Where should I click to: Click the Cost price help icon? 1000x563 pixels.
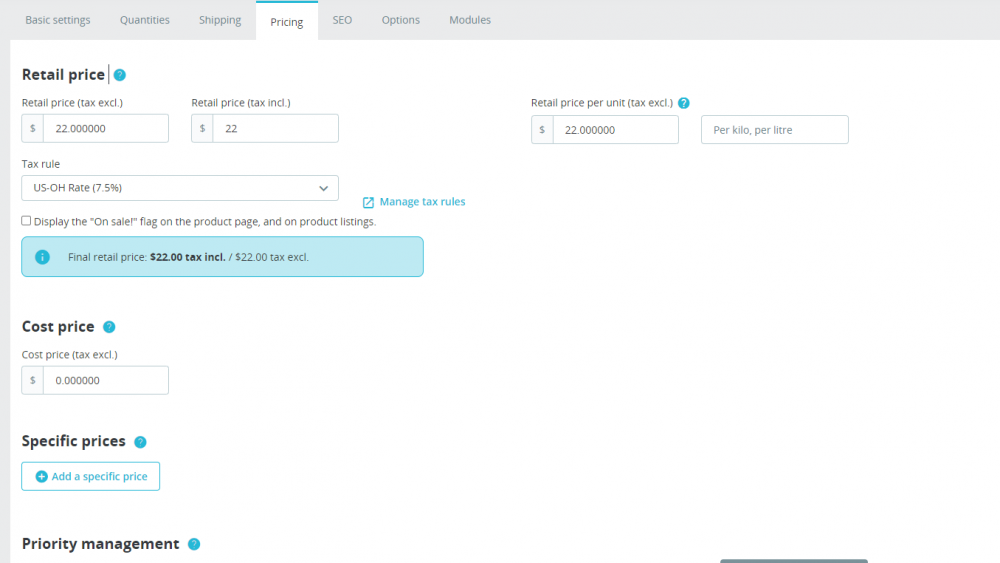[x=109, y=327]
